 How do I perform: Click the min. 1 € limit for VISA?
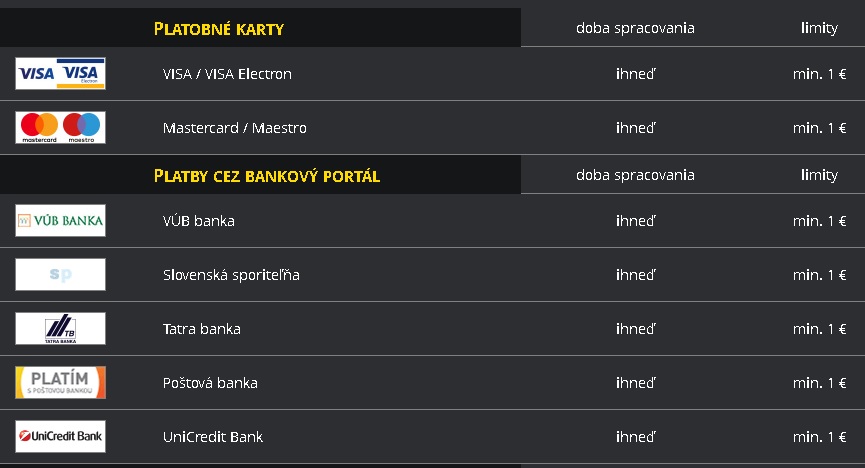pos(819,74)
